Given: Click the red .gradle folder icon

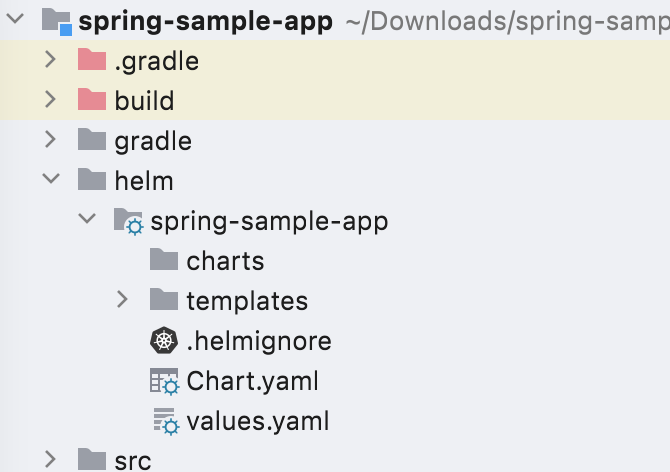Looking at the screenshot, I should (x=92, y=61).
